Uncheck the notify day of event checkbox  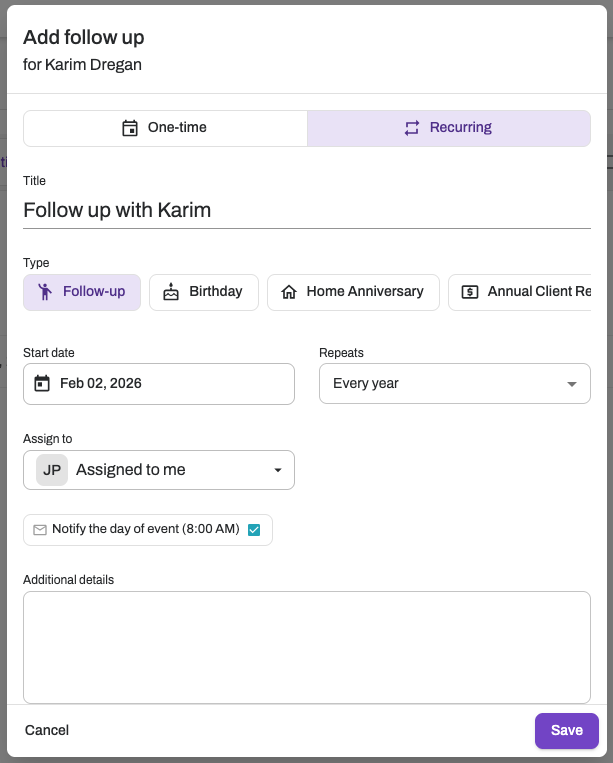click(254, 530)
